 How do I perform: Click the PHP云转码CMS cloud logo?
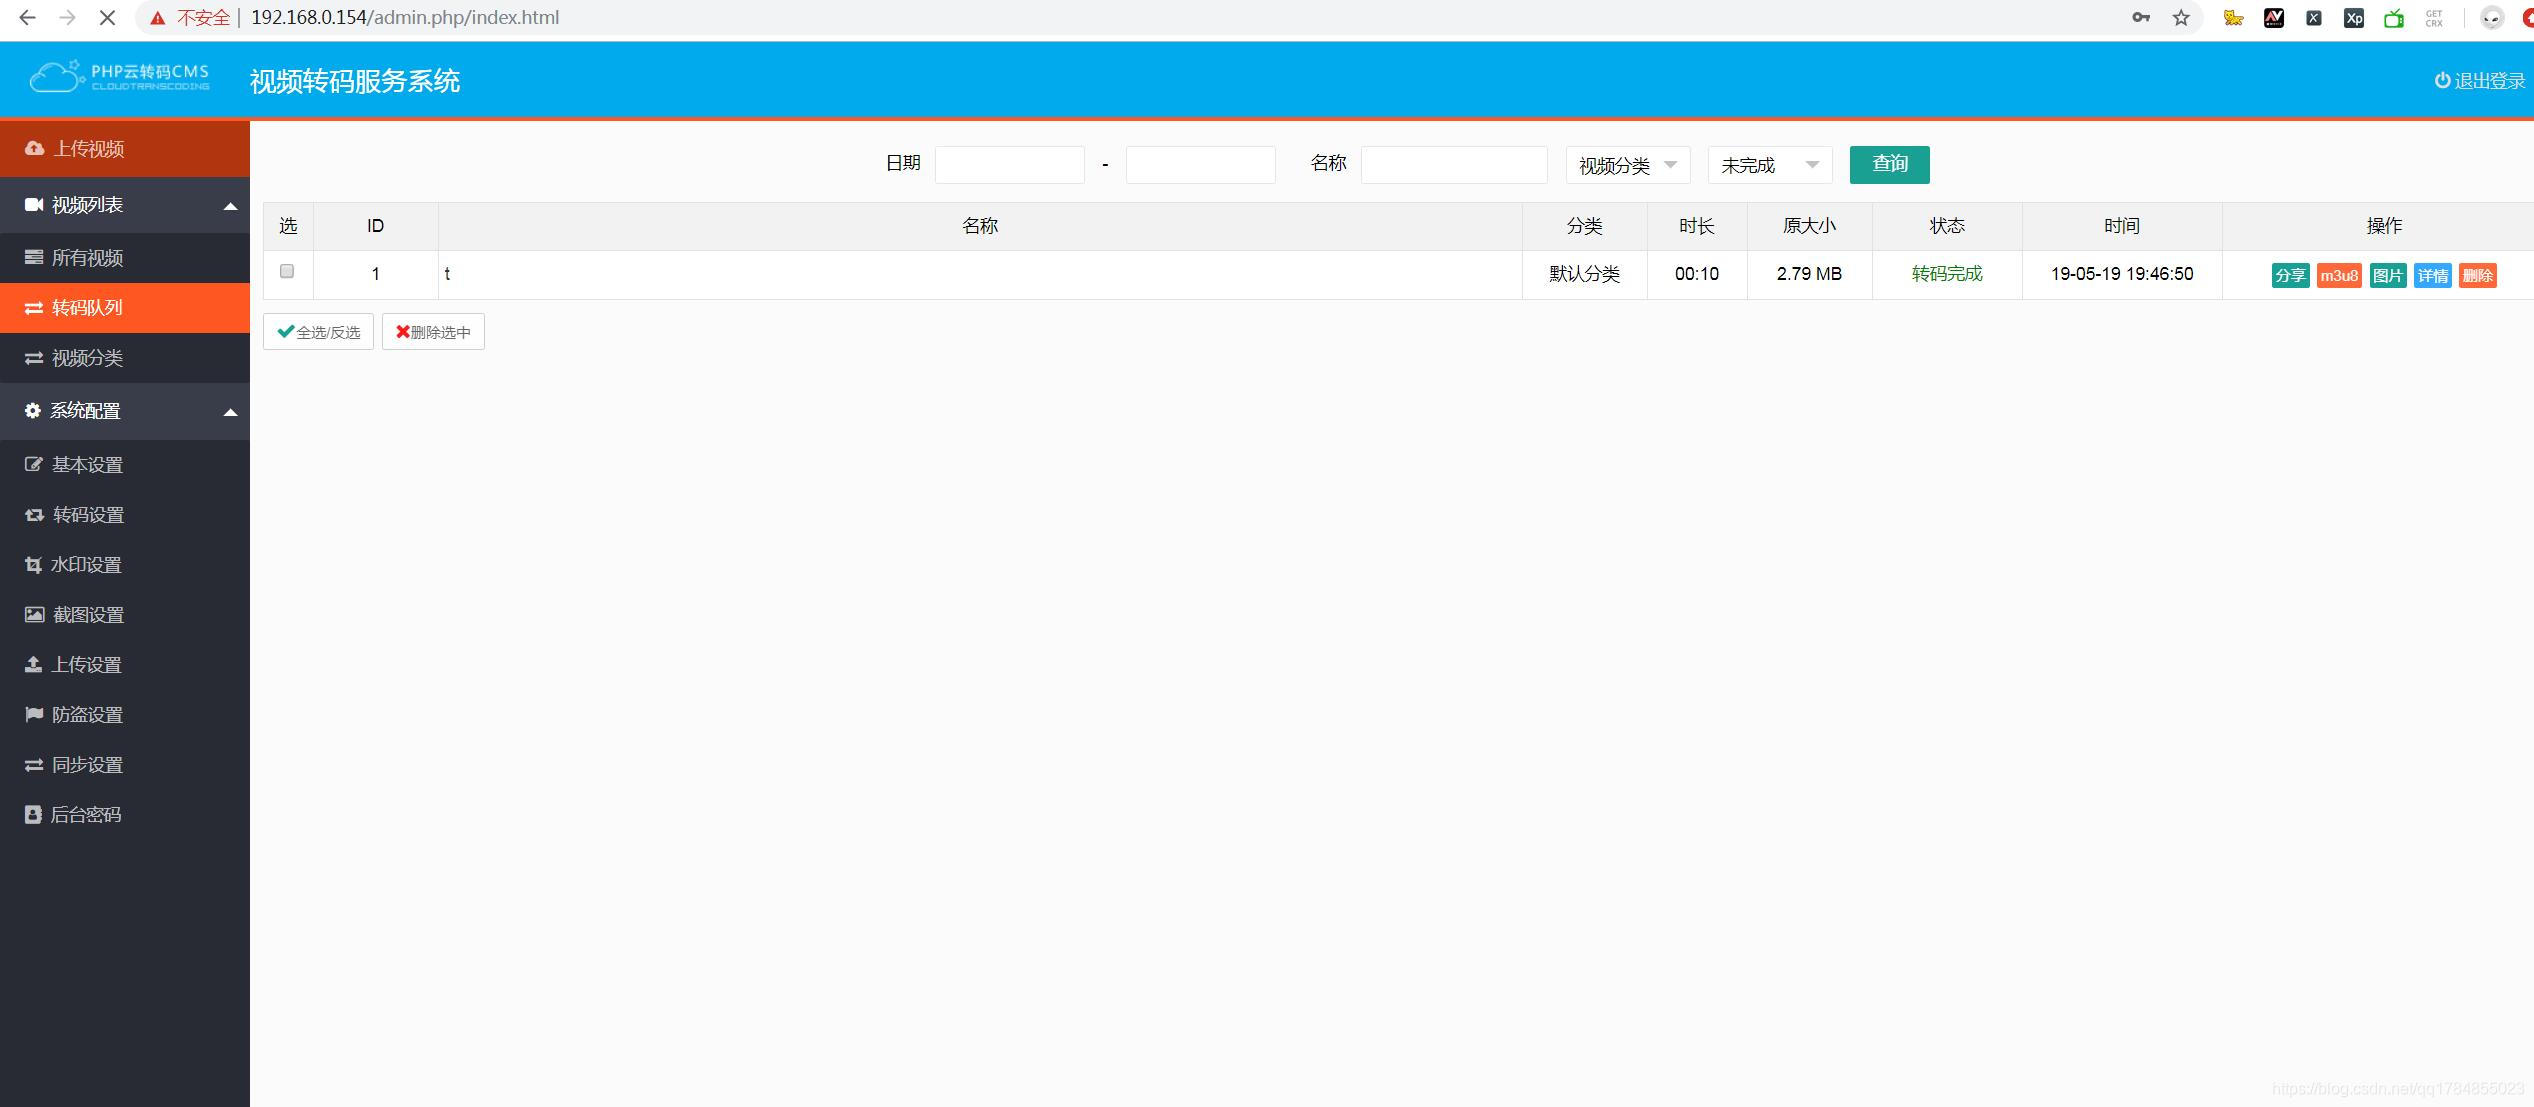[119, 78]
